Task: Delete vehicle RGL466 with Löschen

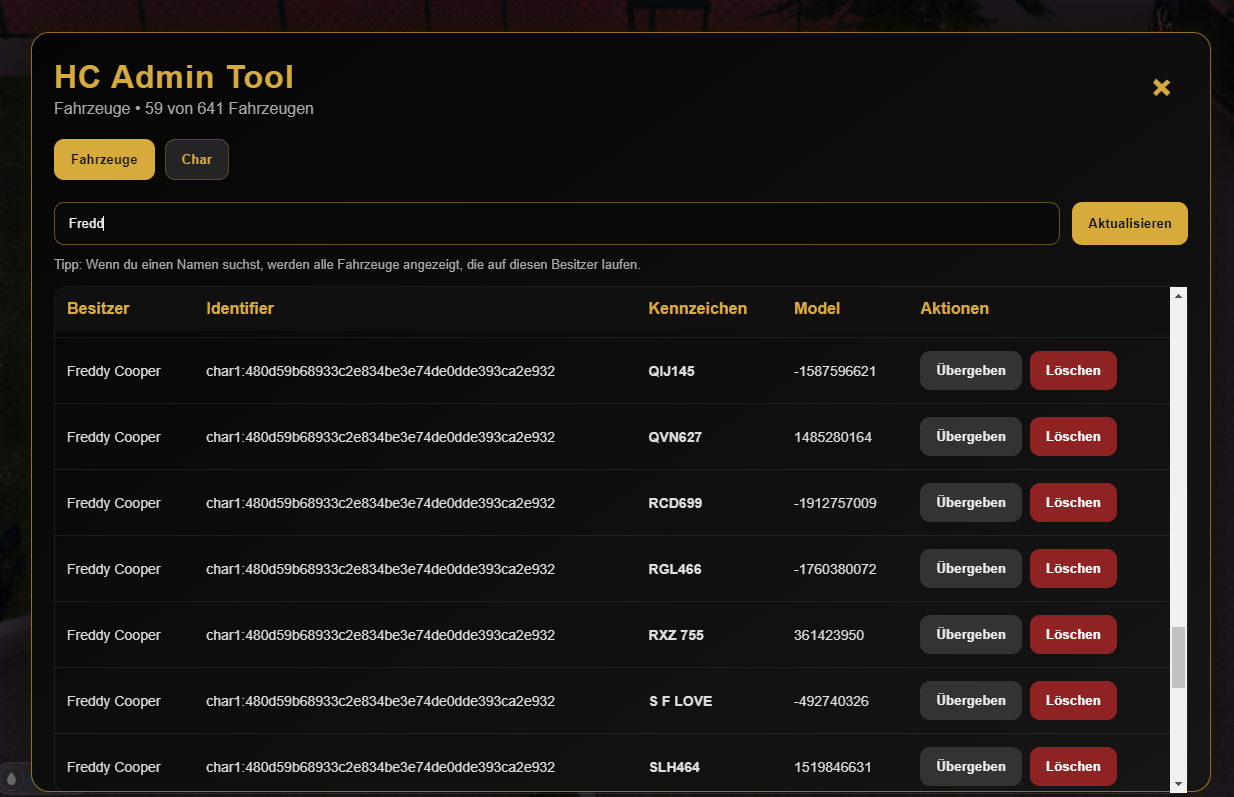Action: [x=1073, y=568]
